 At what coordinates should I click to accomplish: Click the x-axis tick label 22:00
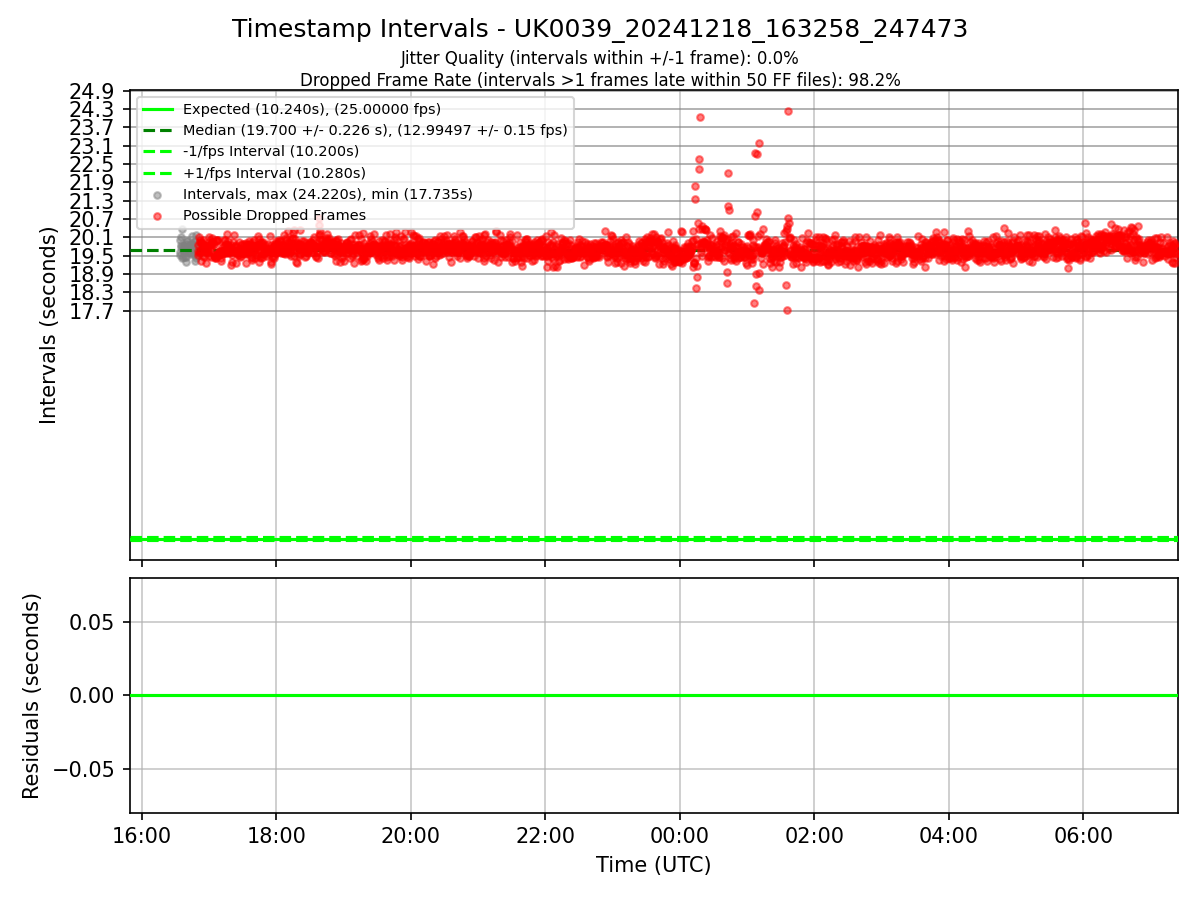click(x=545, y=834)
